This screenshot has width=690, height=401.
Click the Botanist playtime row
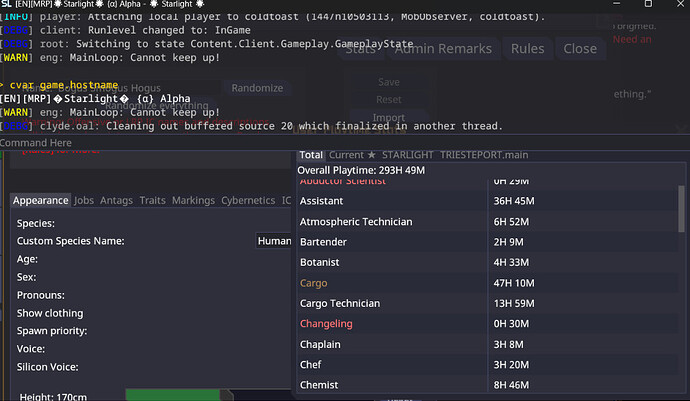(488, 262)
